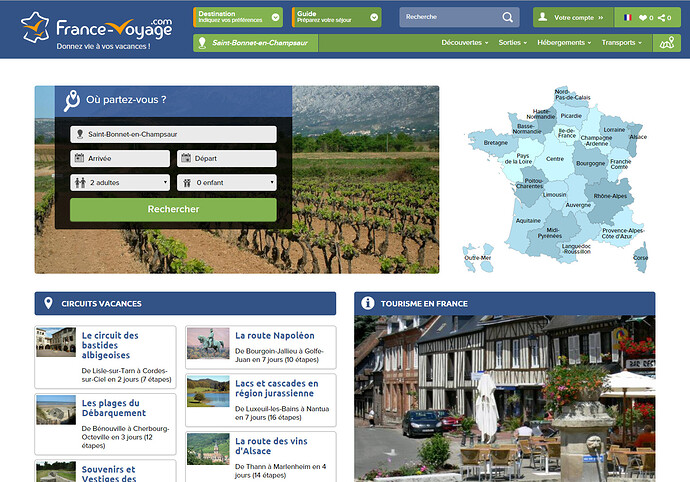The width and height of the screenshot is (690, 482).
Task: Click the heart favorites icon
Action: coord(643,18)
